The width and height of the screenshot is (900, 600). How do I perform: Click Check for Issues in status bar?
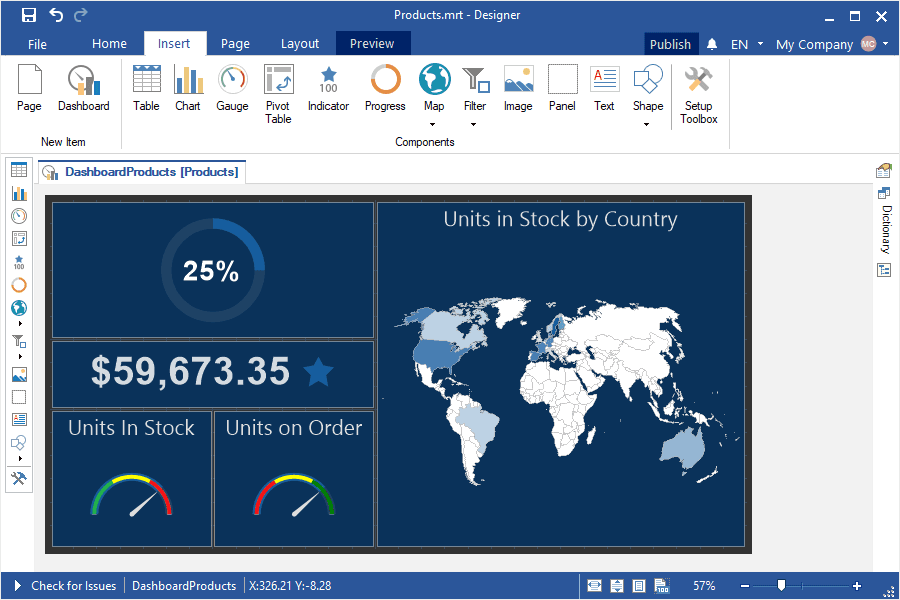(73, 586)
